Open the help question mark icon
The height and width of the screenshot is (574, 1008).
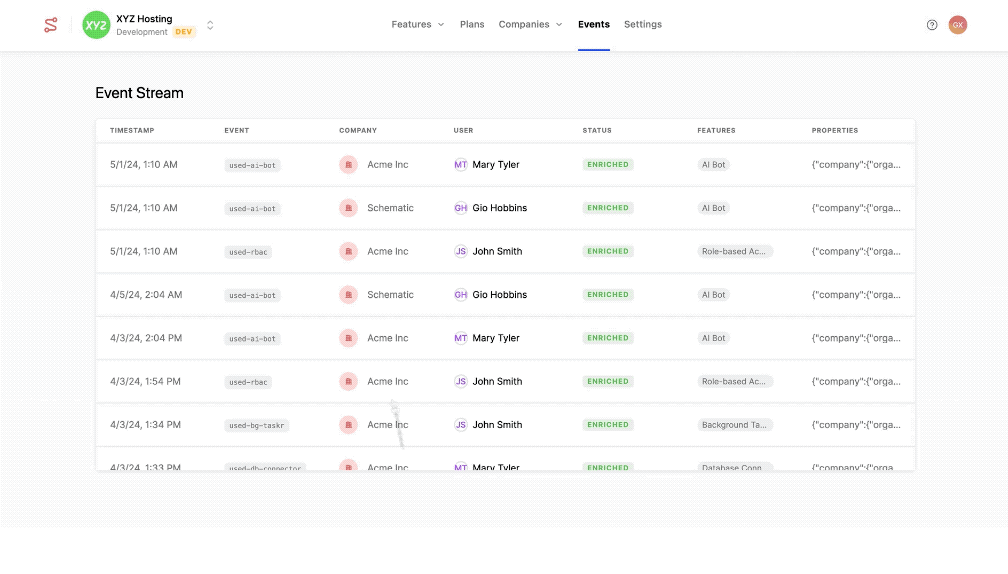click(x=932, y=25)
